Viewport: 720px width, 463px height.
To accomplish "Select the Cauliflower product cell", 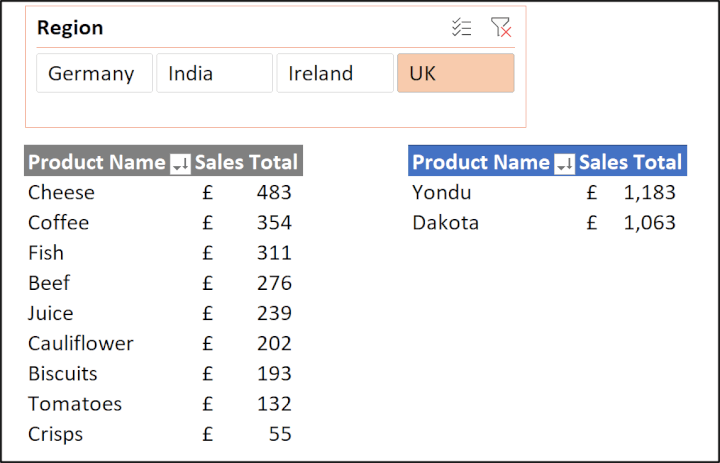I will coord(81,343).
